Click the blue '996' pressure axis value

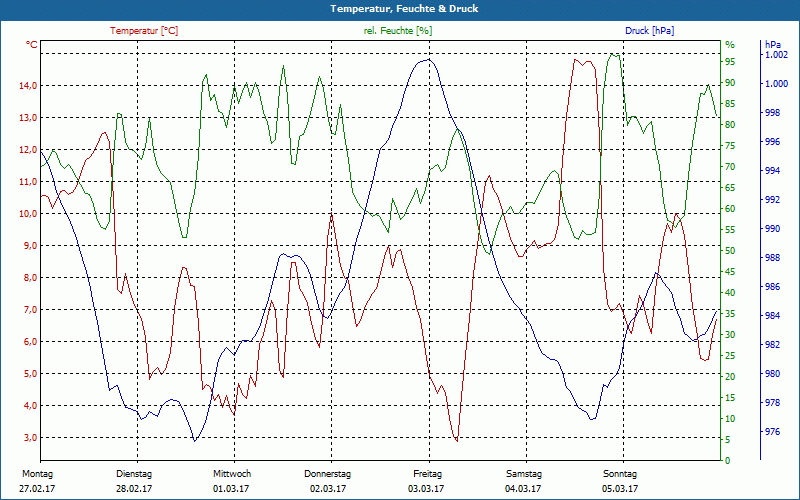tap(772, 142)
